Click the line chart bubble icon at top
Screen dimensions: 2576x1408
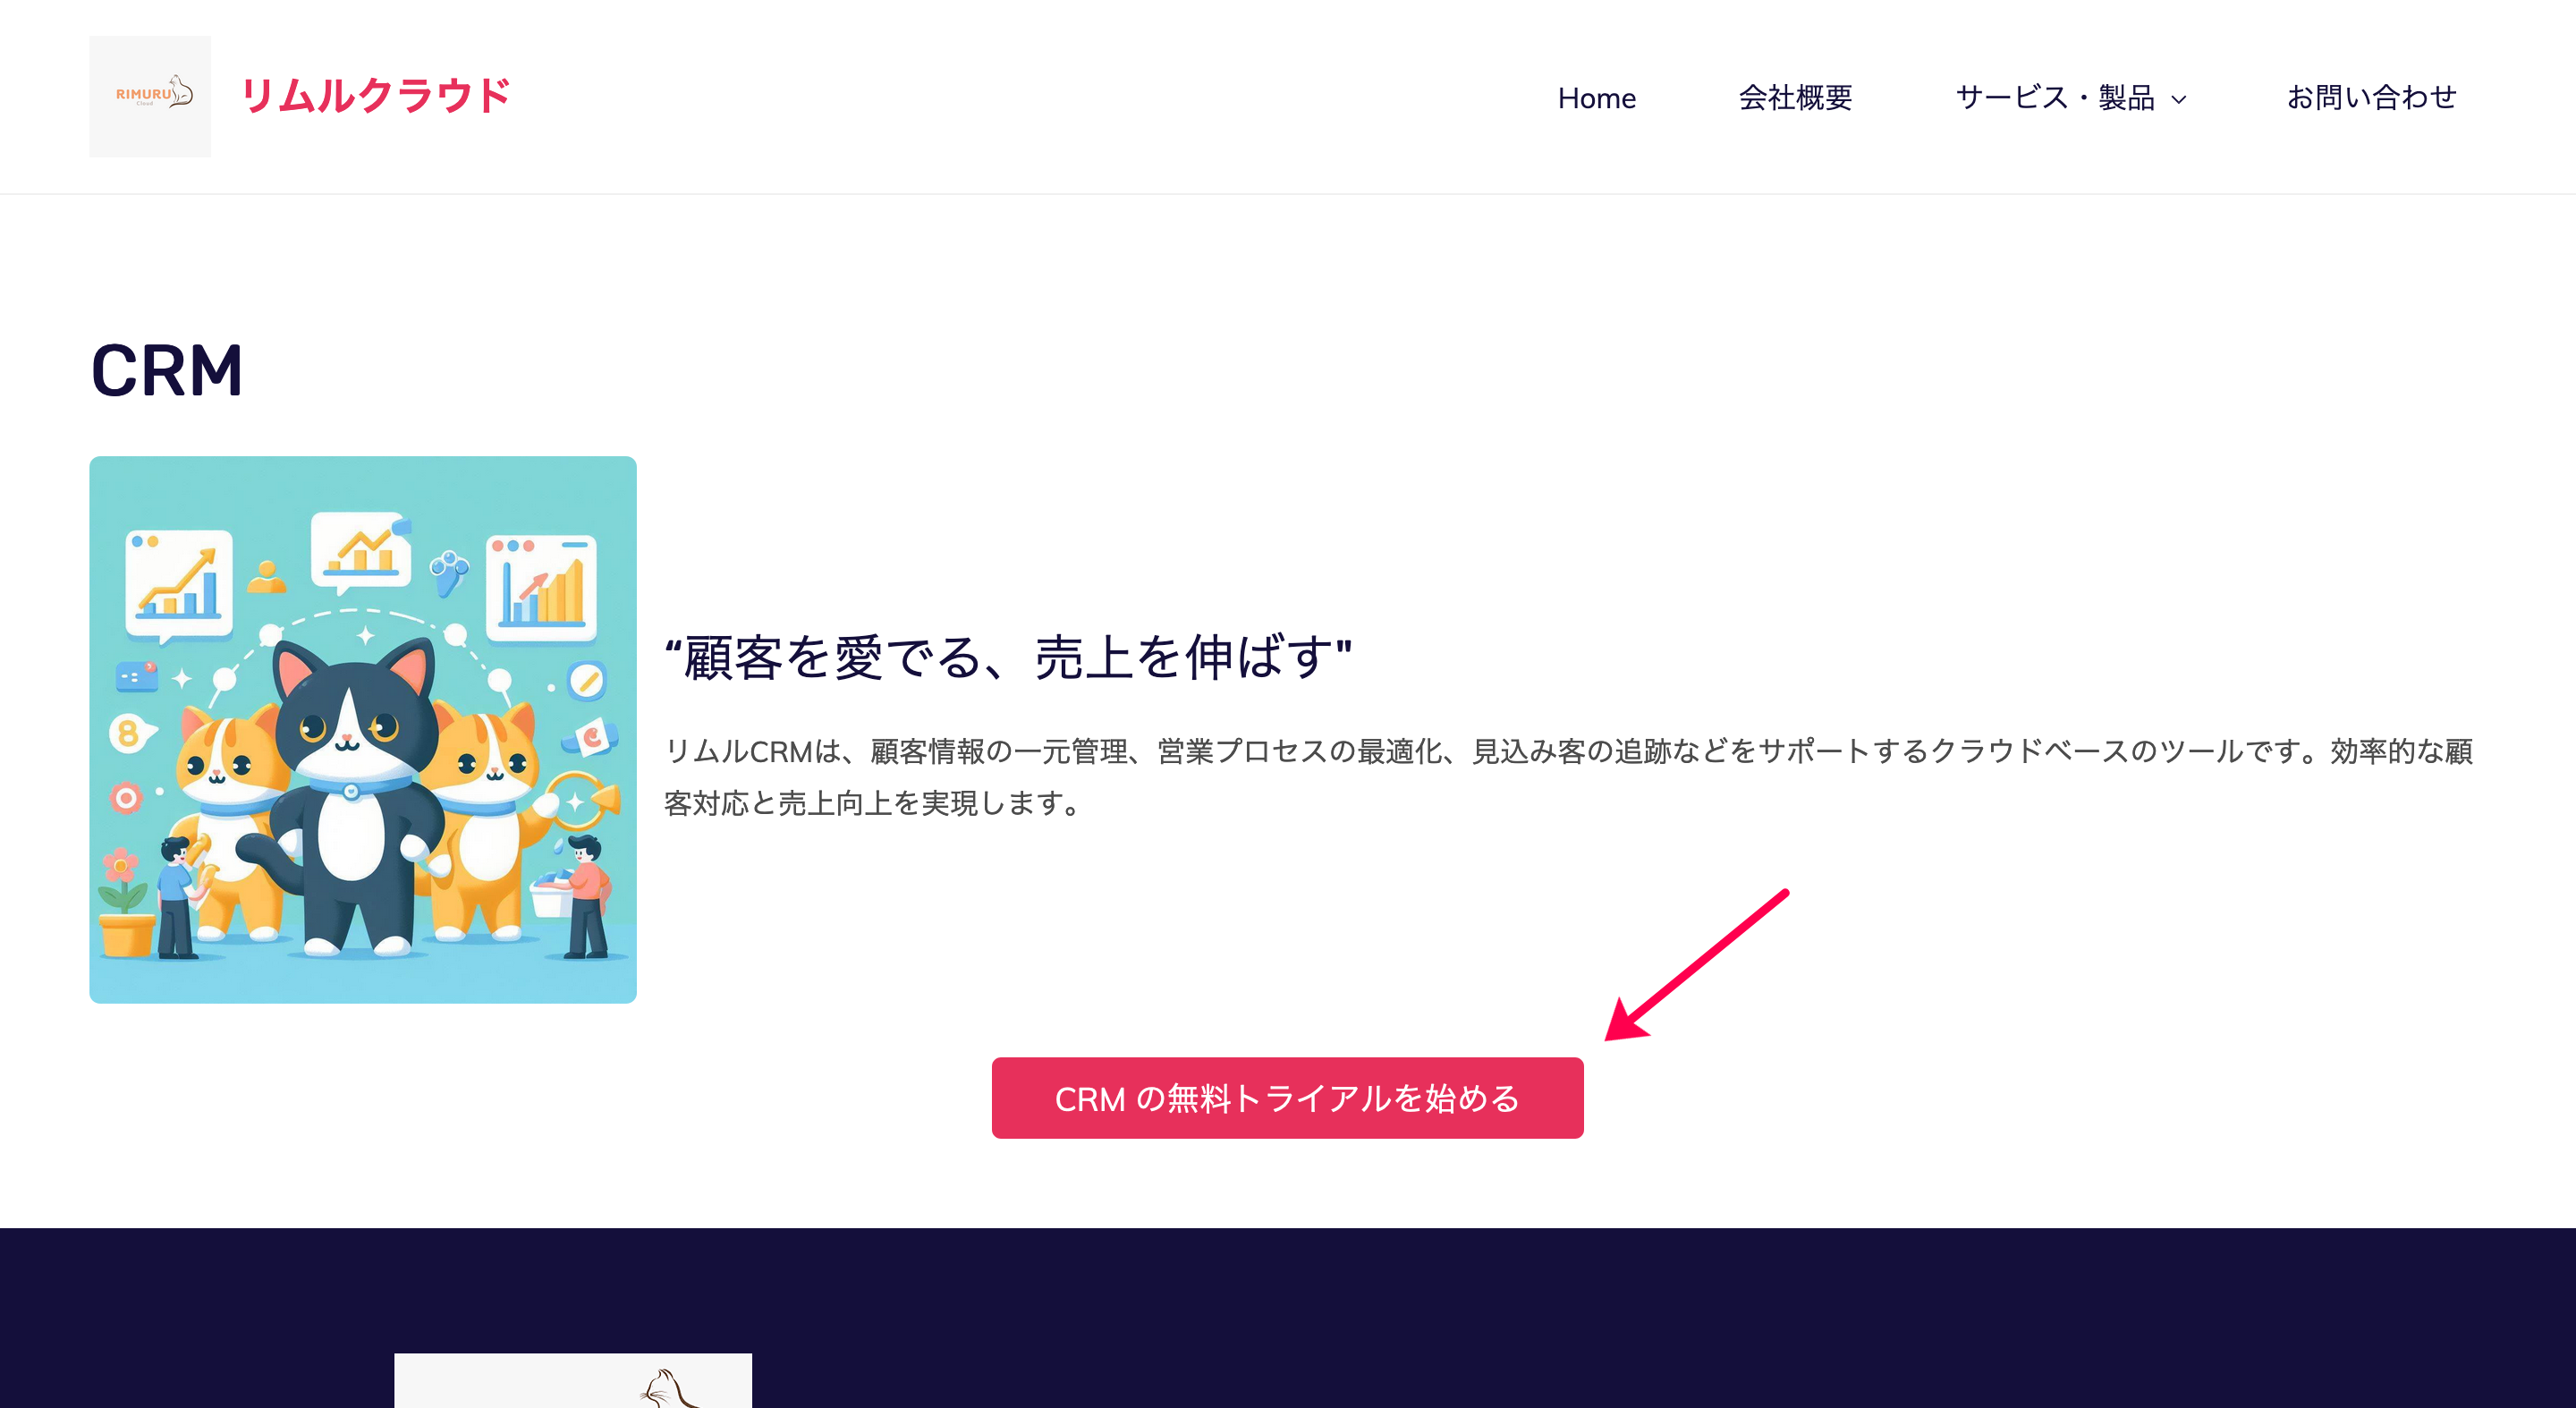(361, 548)
